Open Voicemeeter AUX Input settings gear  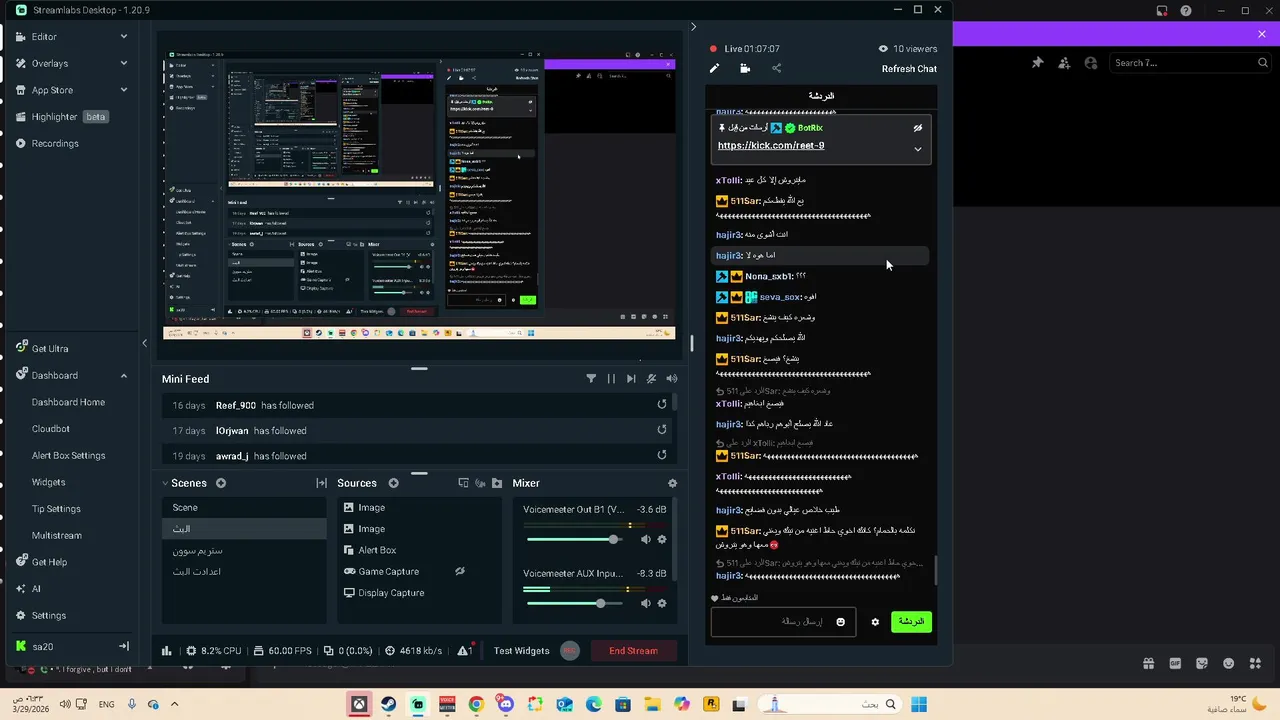[661, 603]
